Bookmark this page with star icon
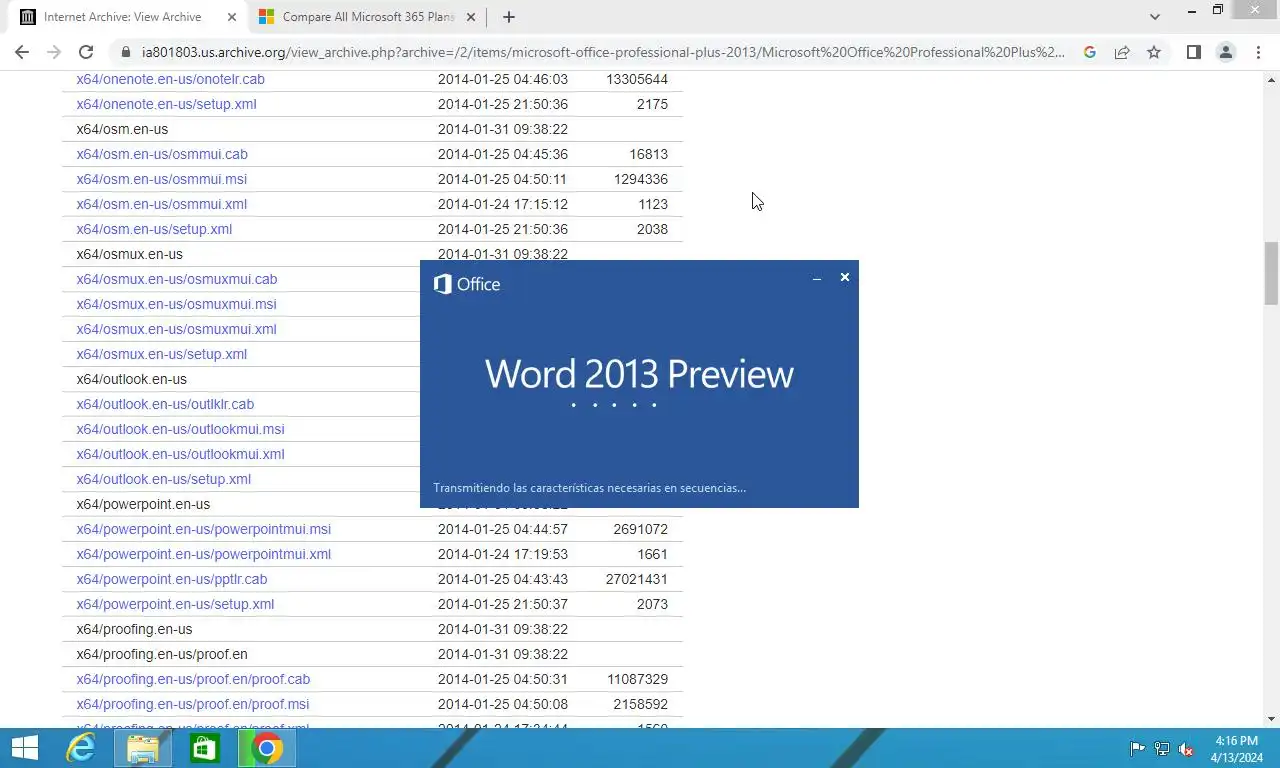The image size is (1280, 768). 1154,52
